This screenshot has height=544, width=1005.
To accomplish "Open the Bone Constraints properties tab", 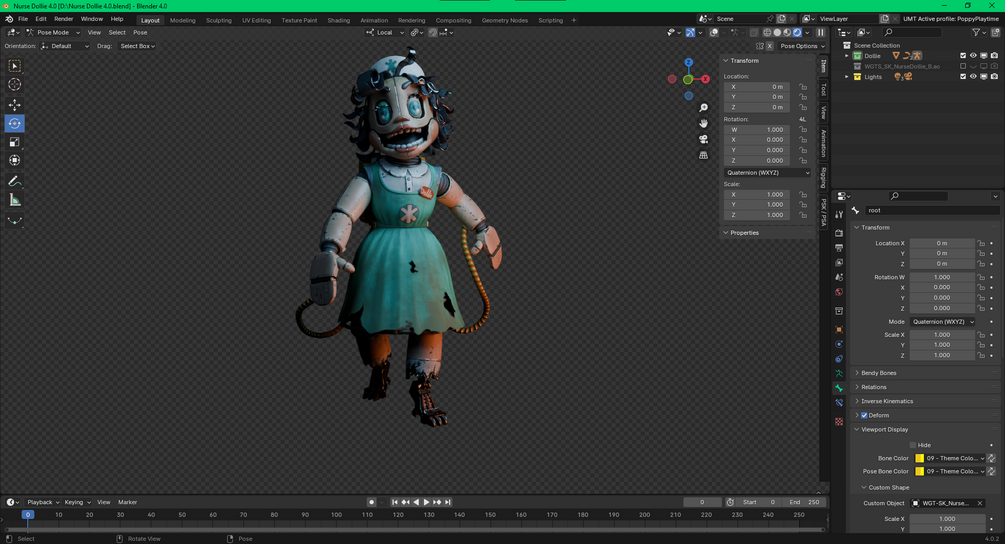I will (x=838, y=403).
